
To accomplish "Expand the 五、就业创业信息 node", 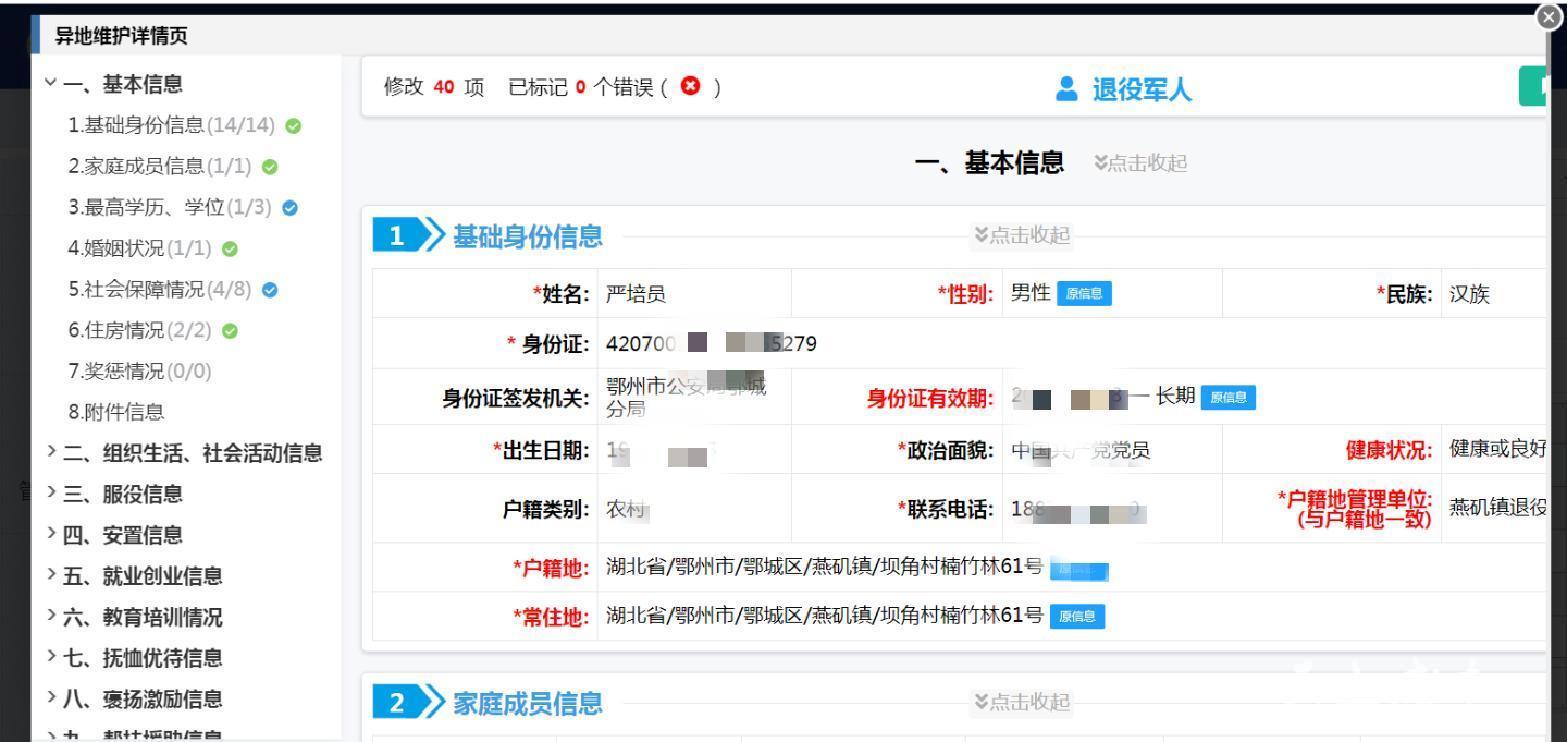I will coord(51,576).
